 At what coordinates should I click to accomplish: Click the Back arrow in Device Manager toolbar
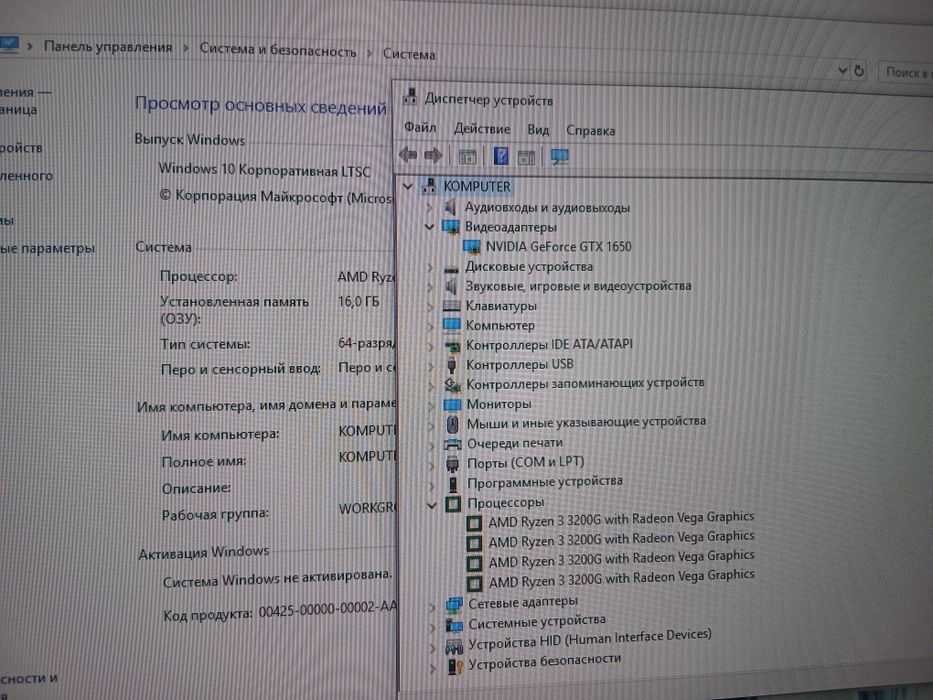408,155
